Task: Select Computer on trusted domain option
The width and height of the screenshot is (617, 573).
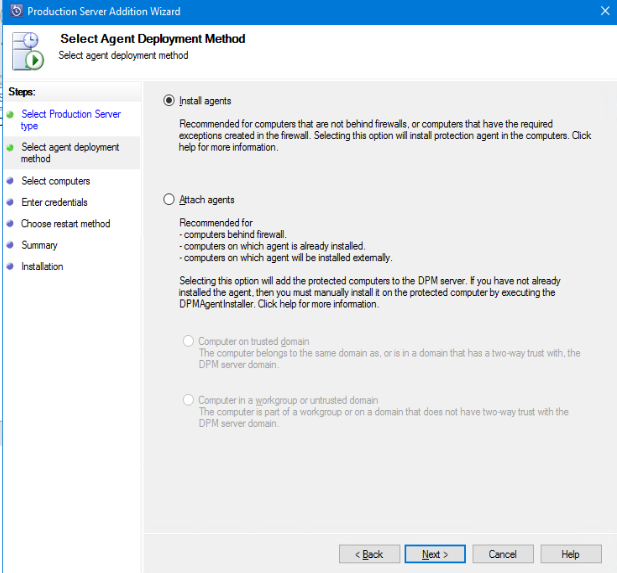Action: click(188, 342)
